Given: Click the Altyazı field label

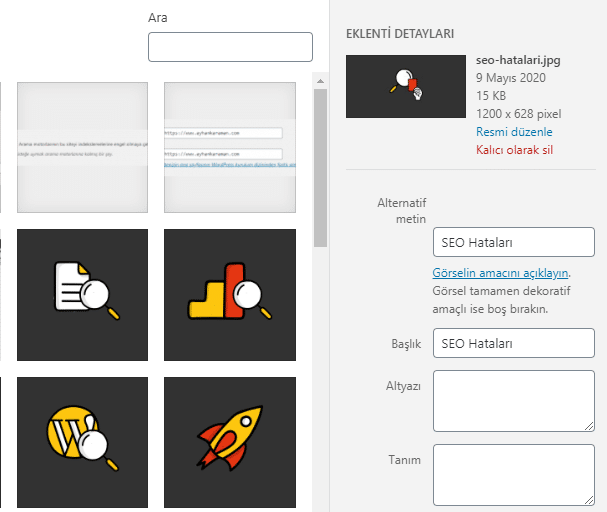Looking at the screenshot, I should 403,386.
